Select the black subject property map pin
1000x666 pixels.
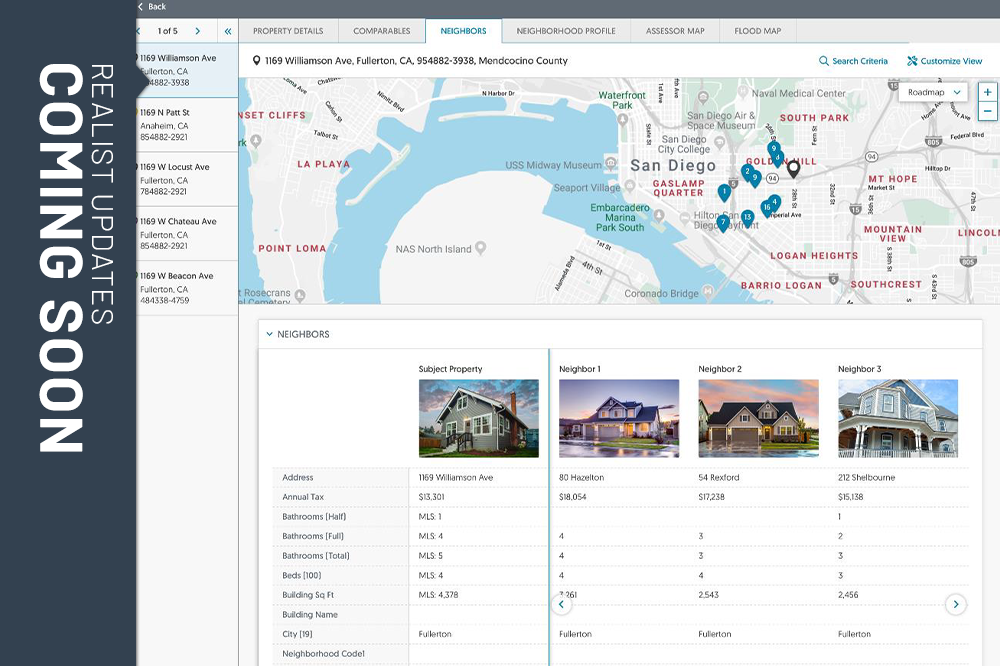point(793,169)
